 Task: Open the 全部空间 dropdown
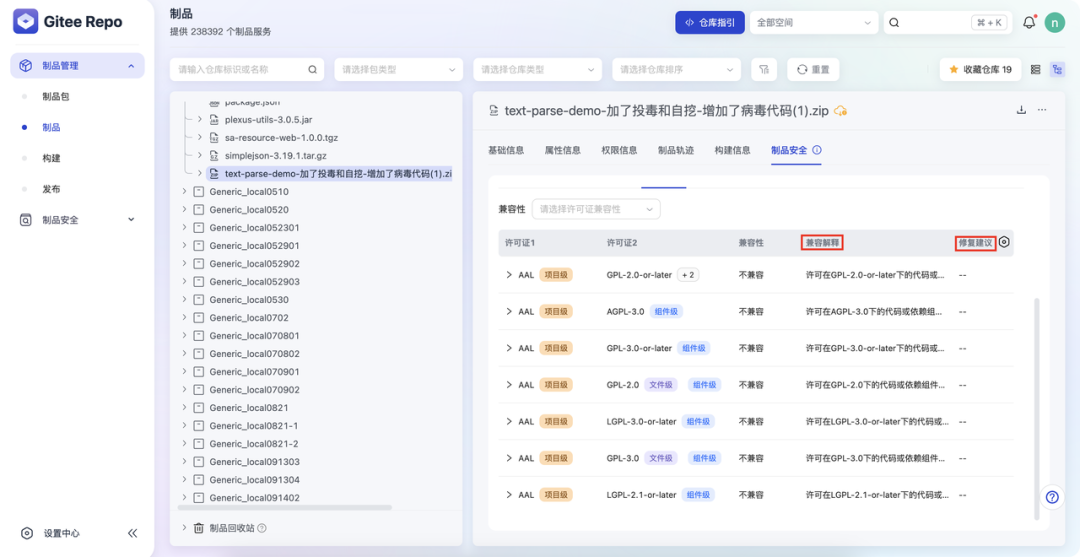click(x=813, y=22)
